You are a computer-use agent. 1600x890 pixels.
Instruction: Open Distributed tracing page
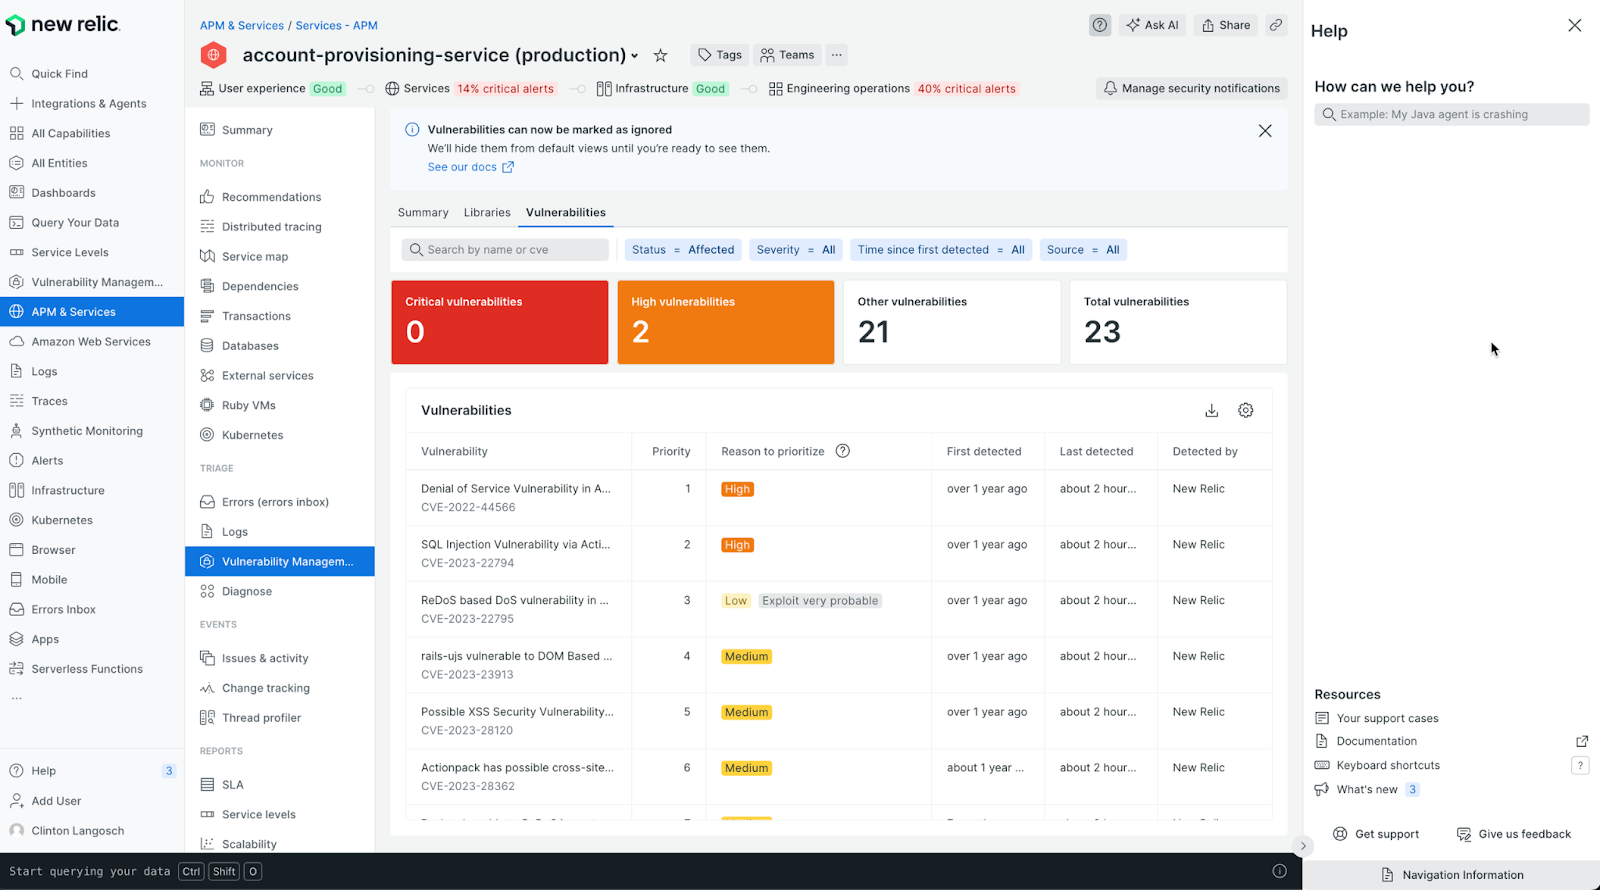click(280, 227)
